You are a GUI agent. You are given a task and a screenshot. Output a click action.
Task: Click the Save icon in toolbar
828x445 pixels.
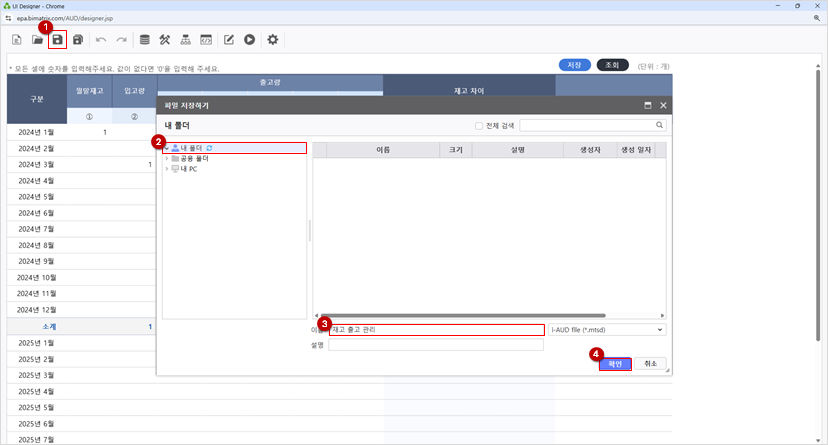tap(58, 40)
